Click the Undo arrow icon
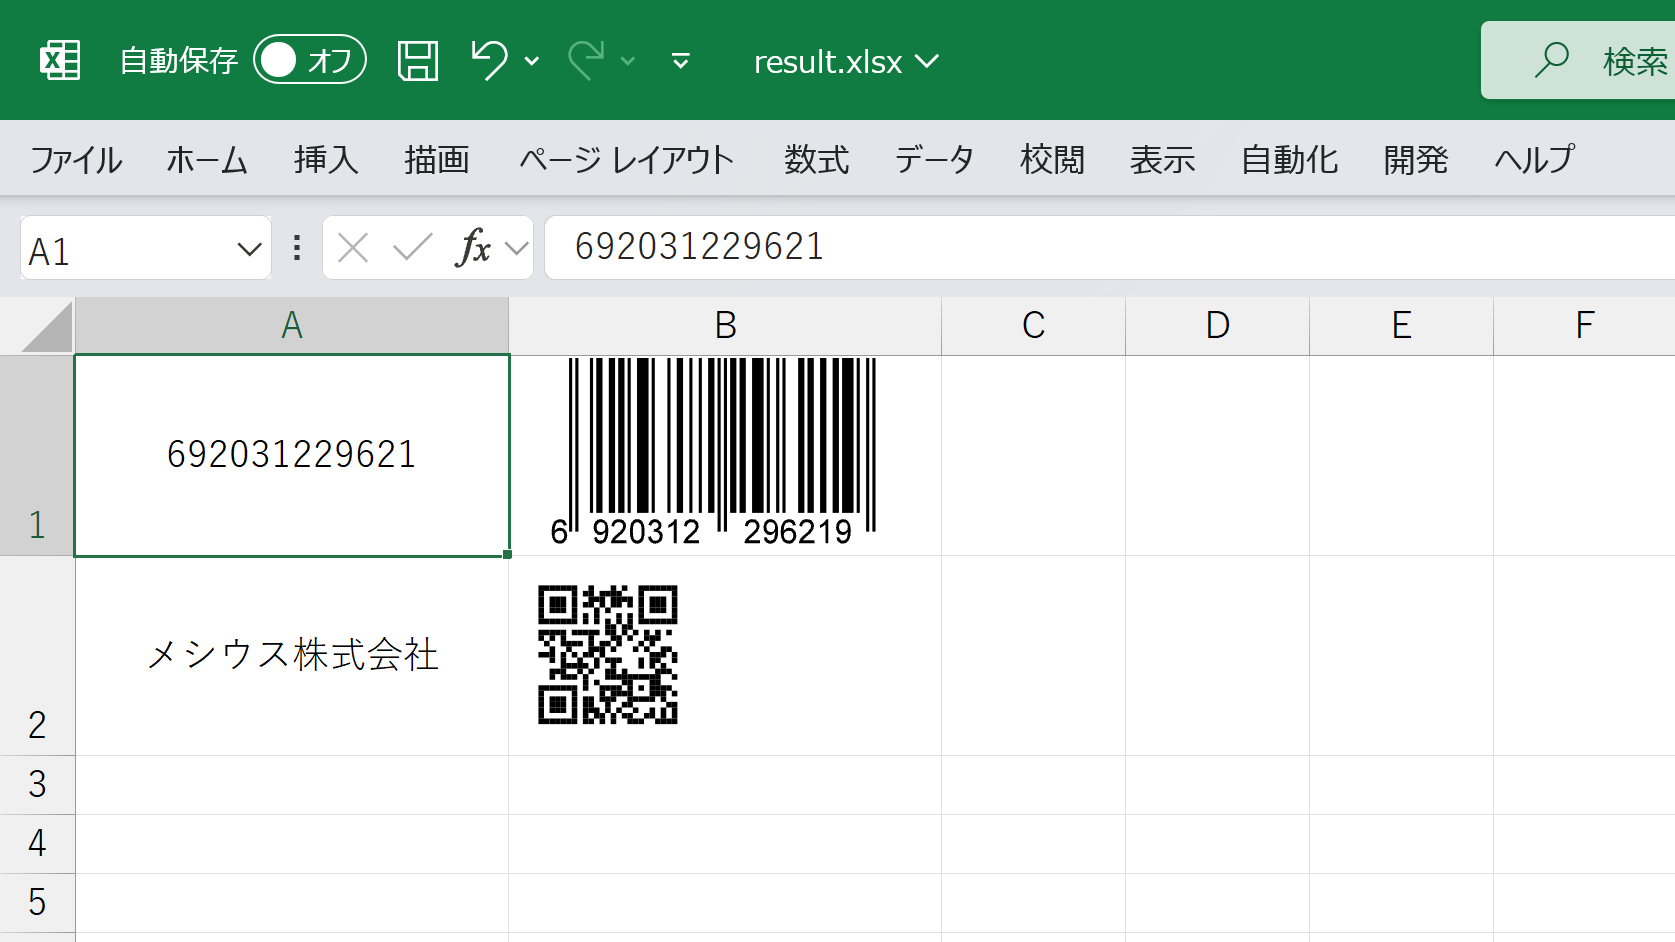The image size is (1675, 942). pyautogui.click(x=490, y=61)
